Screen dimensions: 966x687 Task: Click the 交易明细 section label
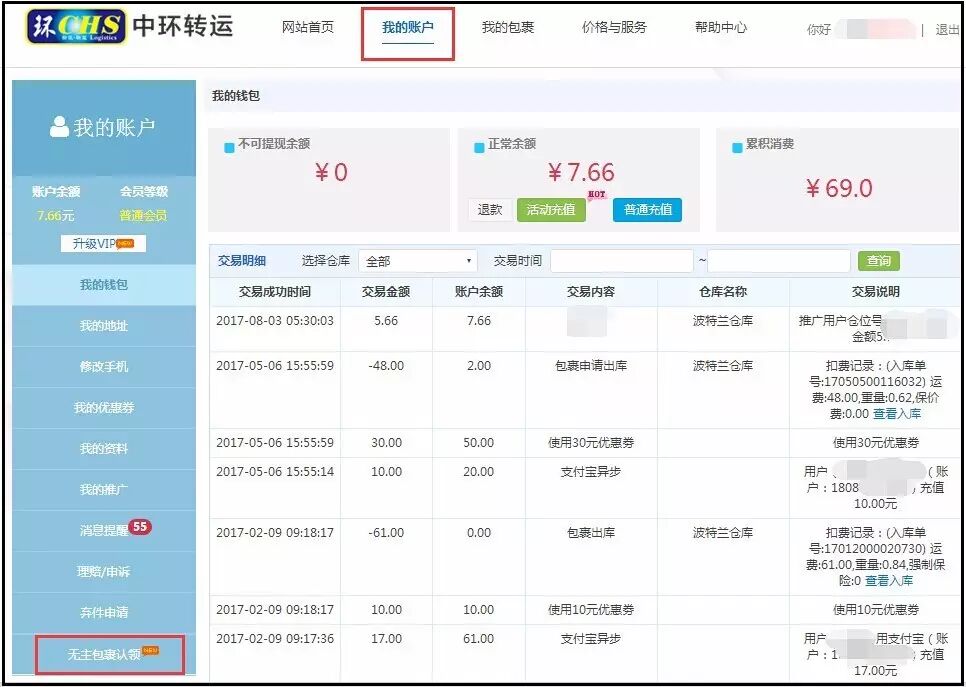coord(242,261)
